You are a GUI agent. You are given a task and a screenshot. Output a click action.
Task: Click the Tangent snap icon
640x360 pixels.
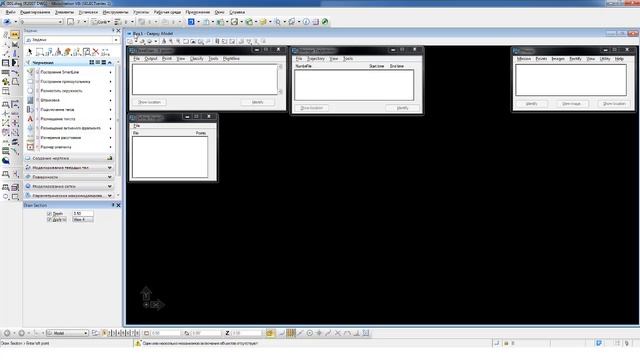(x=347, y=333)
